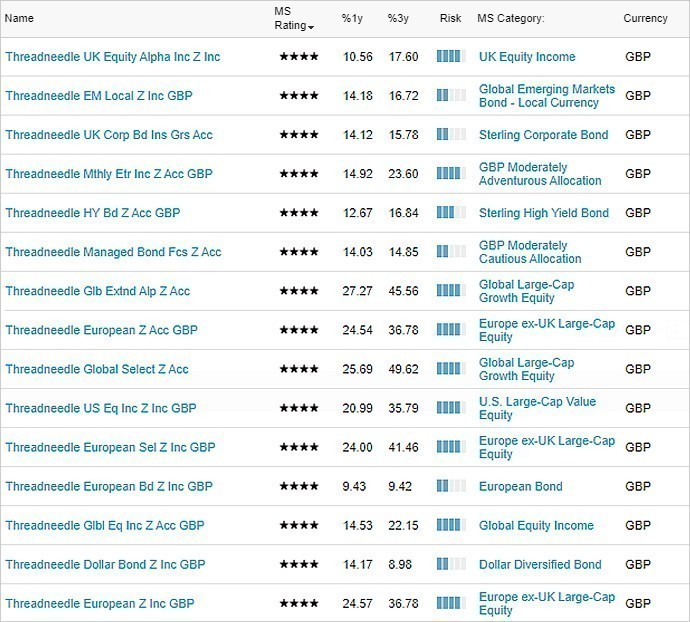
Task: Open Threadneedle European Sel Z Inc GBP
Action: pos(110,447)
